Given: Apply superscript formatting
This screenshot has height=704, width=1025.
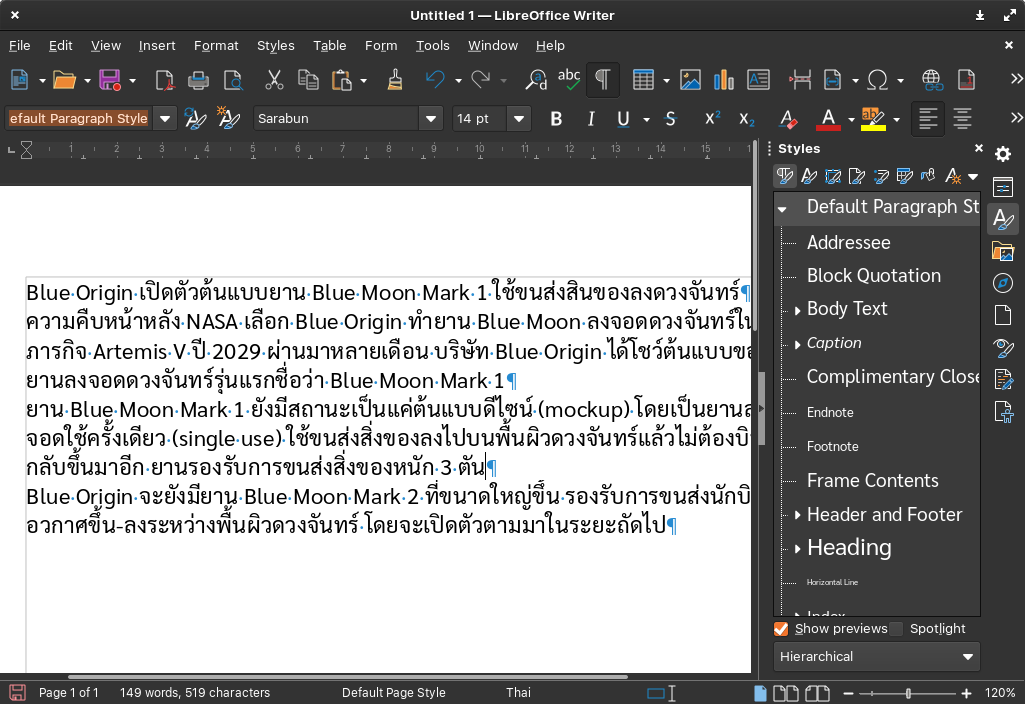Looking at the screenshot, I should coord(712,118).
